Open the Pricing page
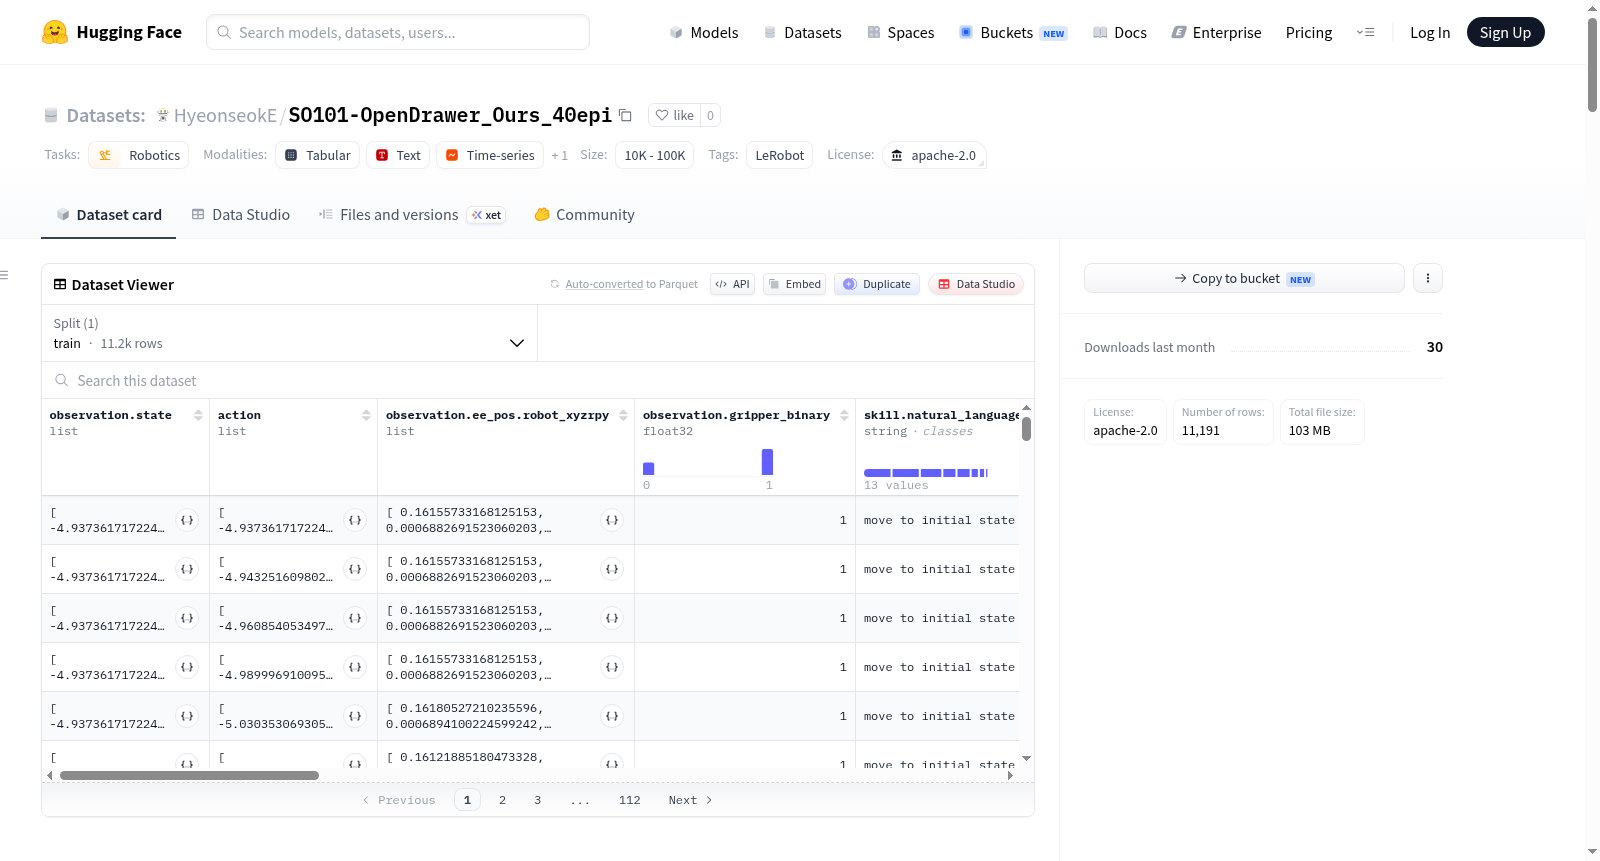This screenshot has width=1600, height=861. coord(1309,32)
